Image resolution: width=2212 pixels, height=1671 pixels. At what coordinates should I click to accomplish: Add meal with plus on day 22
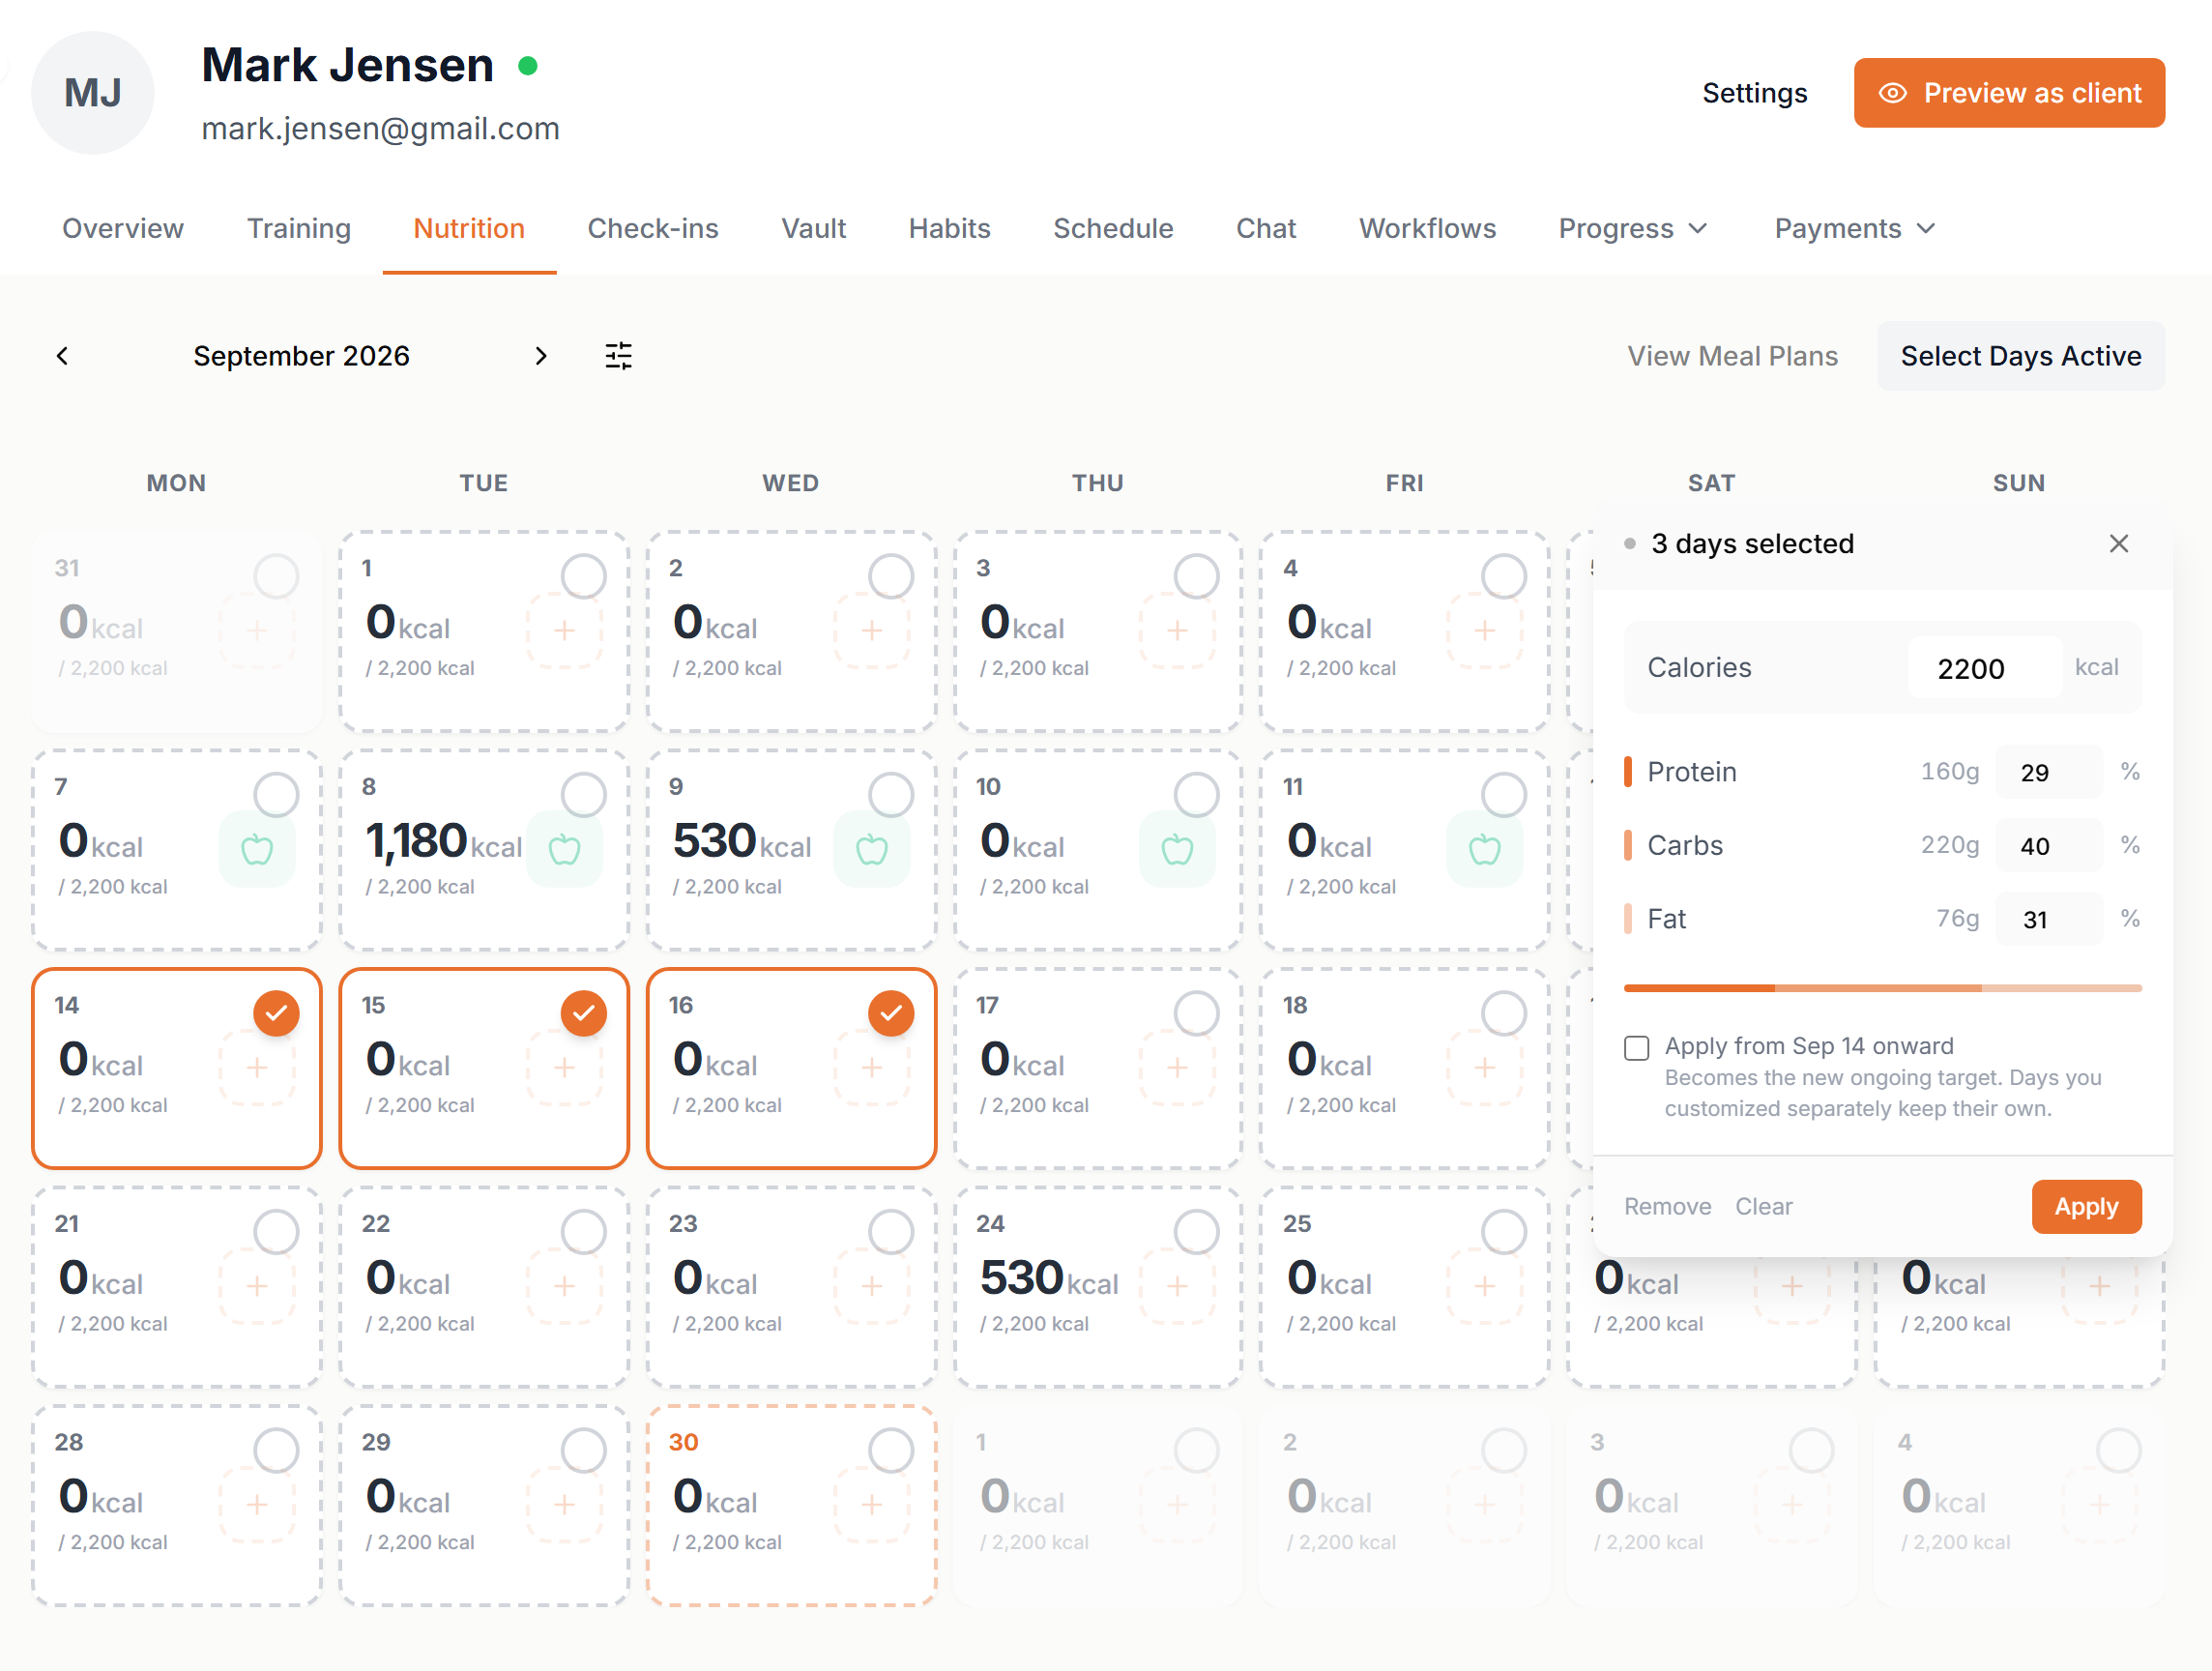[564, 1285]
